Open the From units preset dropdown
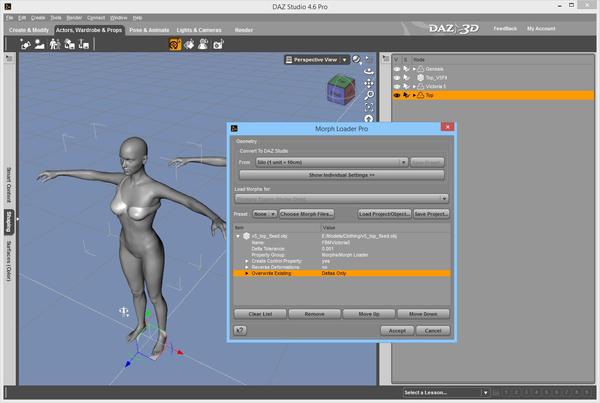 (331, 163)
